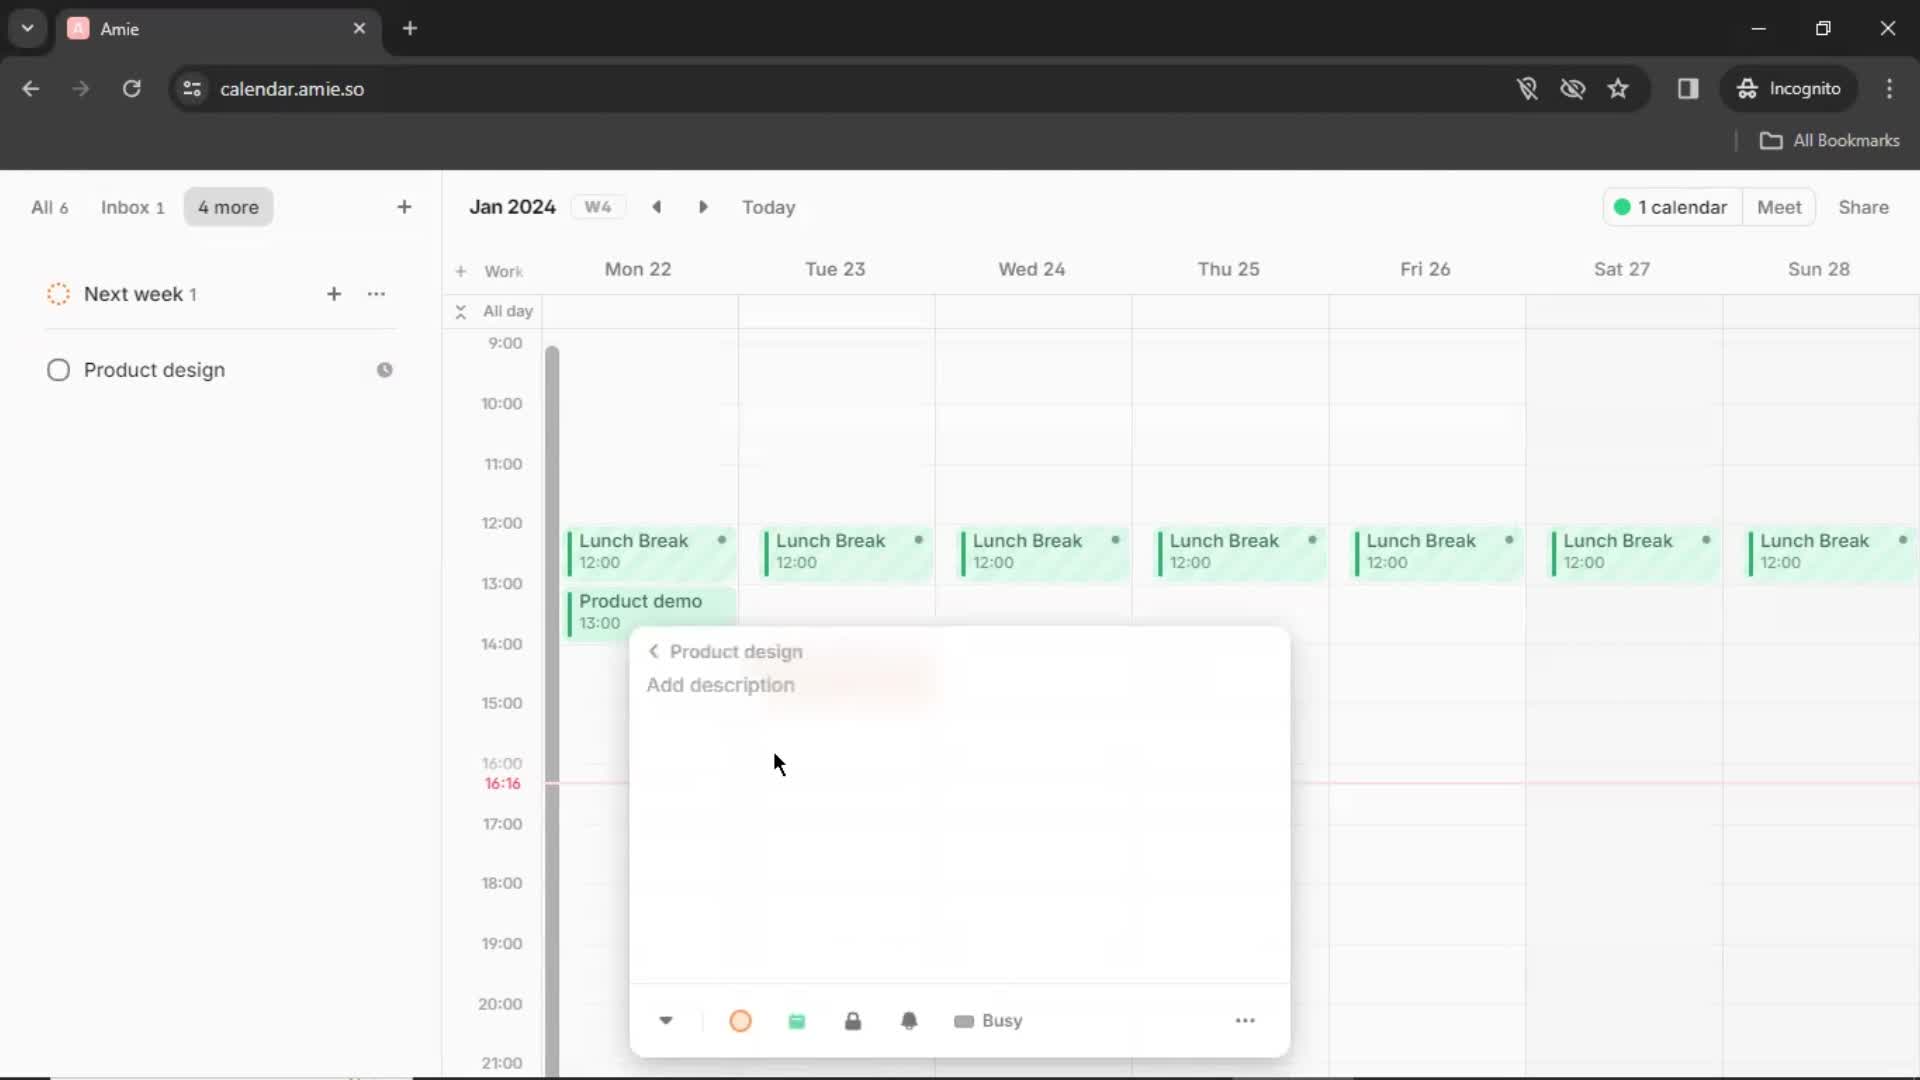Open Thursday's Lunch Break event
The image size is (1920, 1080).
click(1242, 552)
